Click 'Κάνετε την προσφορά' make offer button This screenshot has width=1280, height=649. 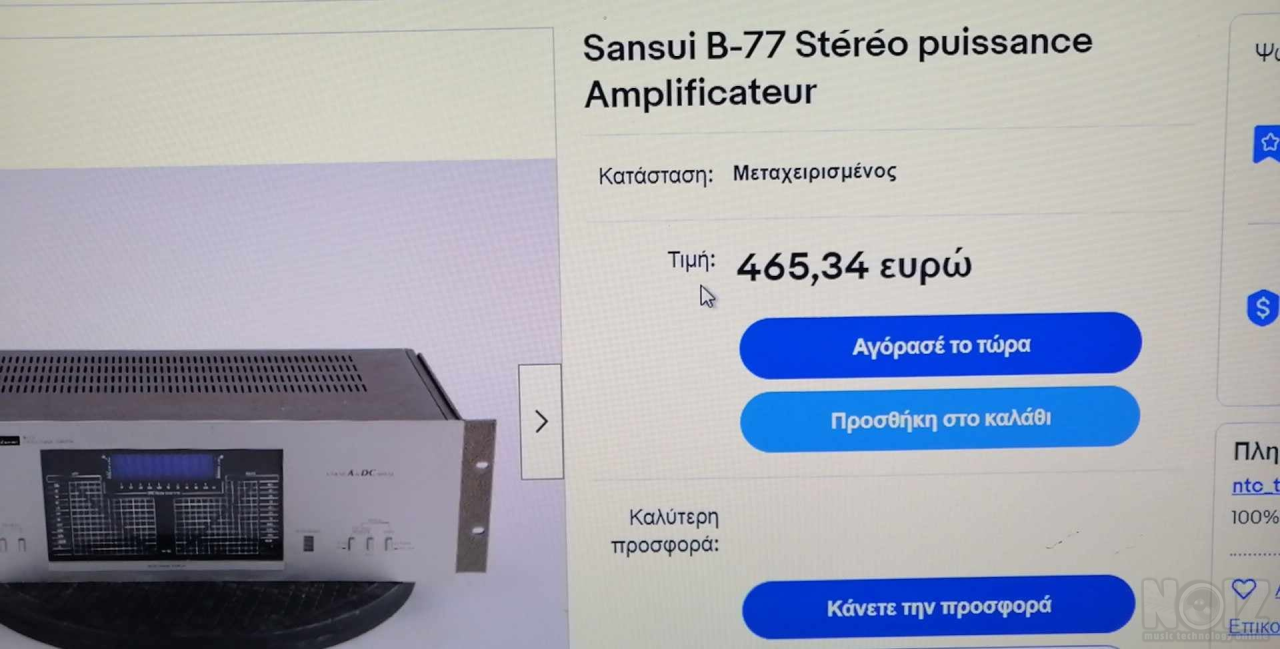[938, 607]
